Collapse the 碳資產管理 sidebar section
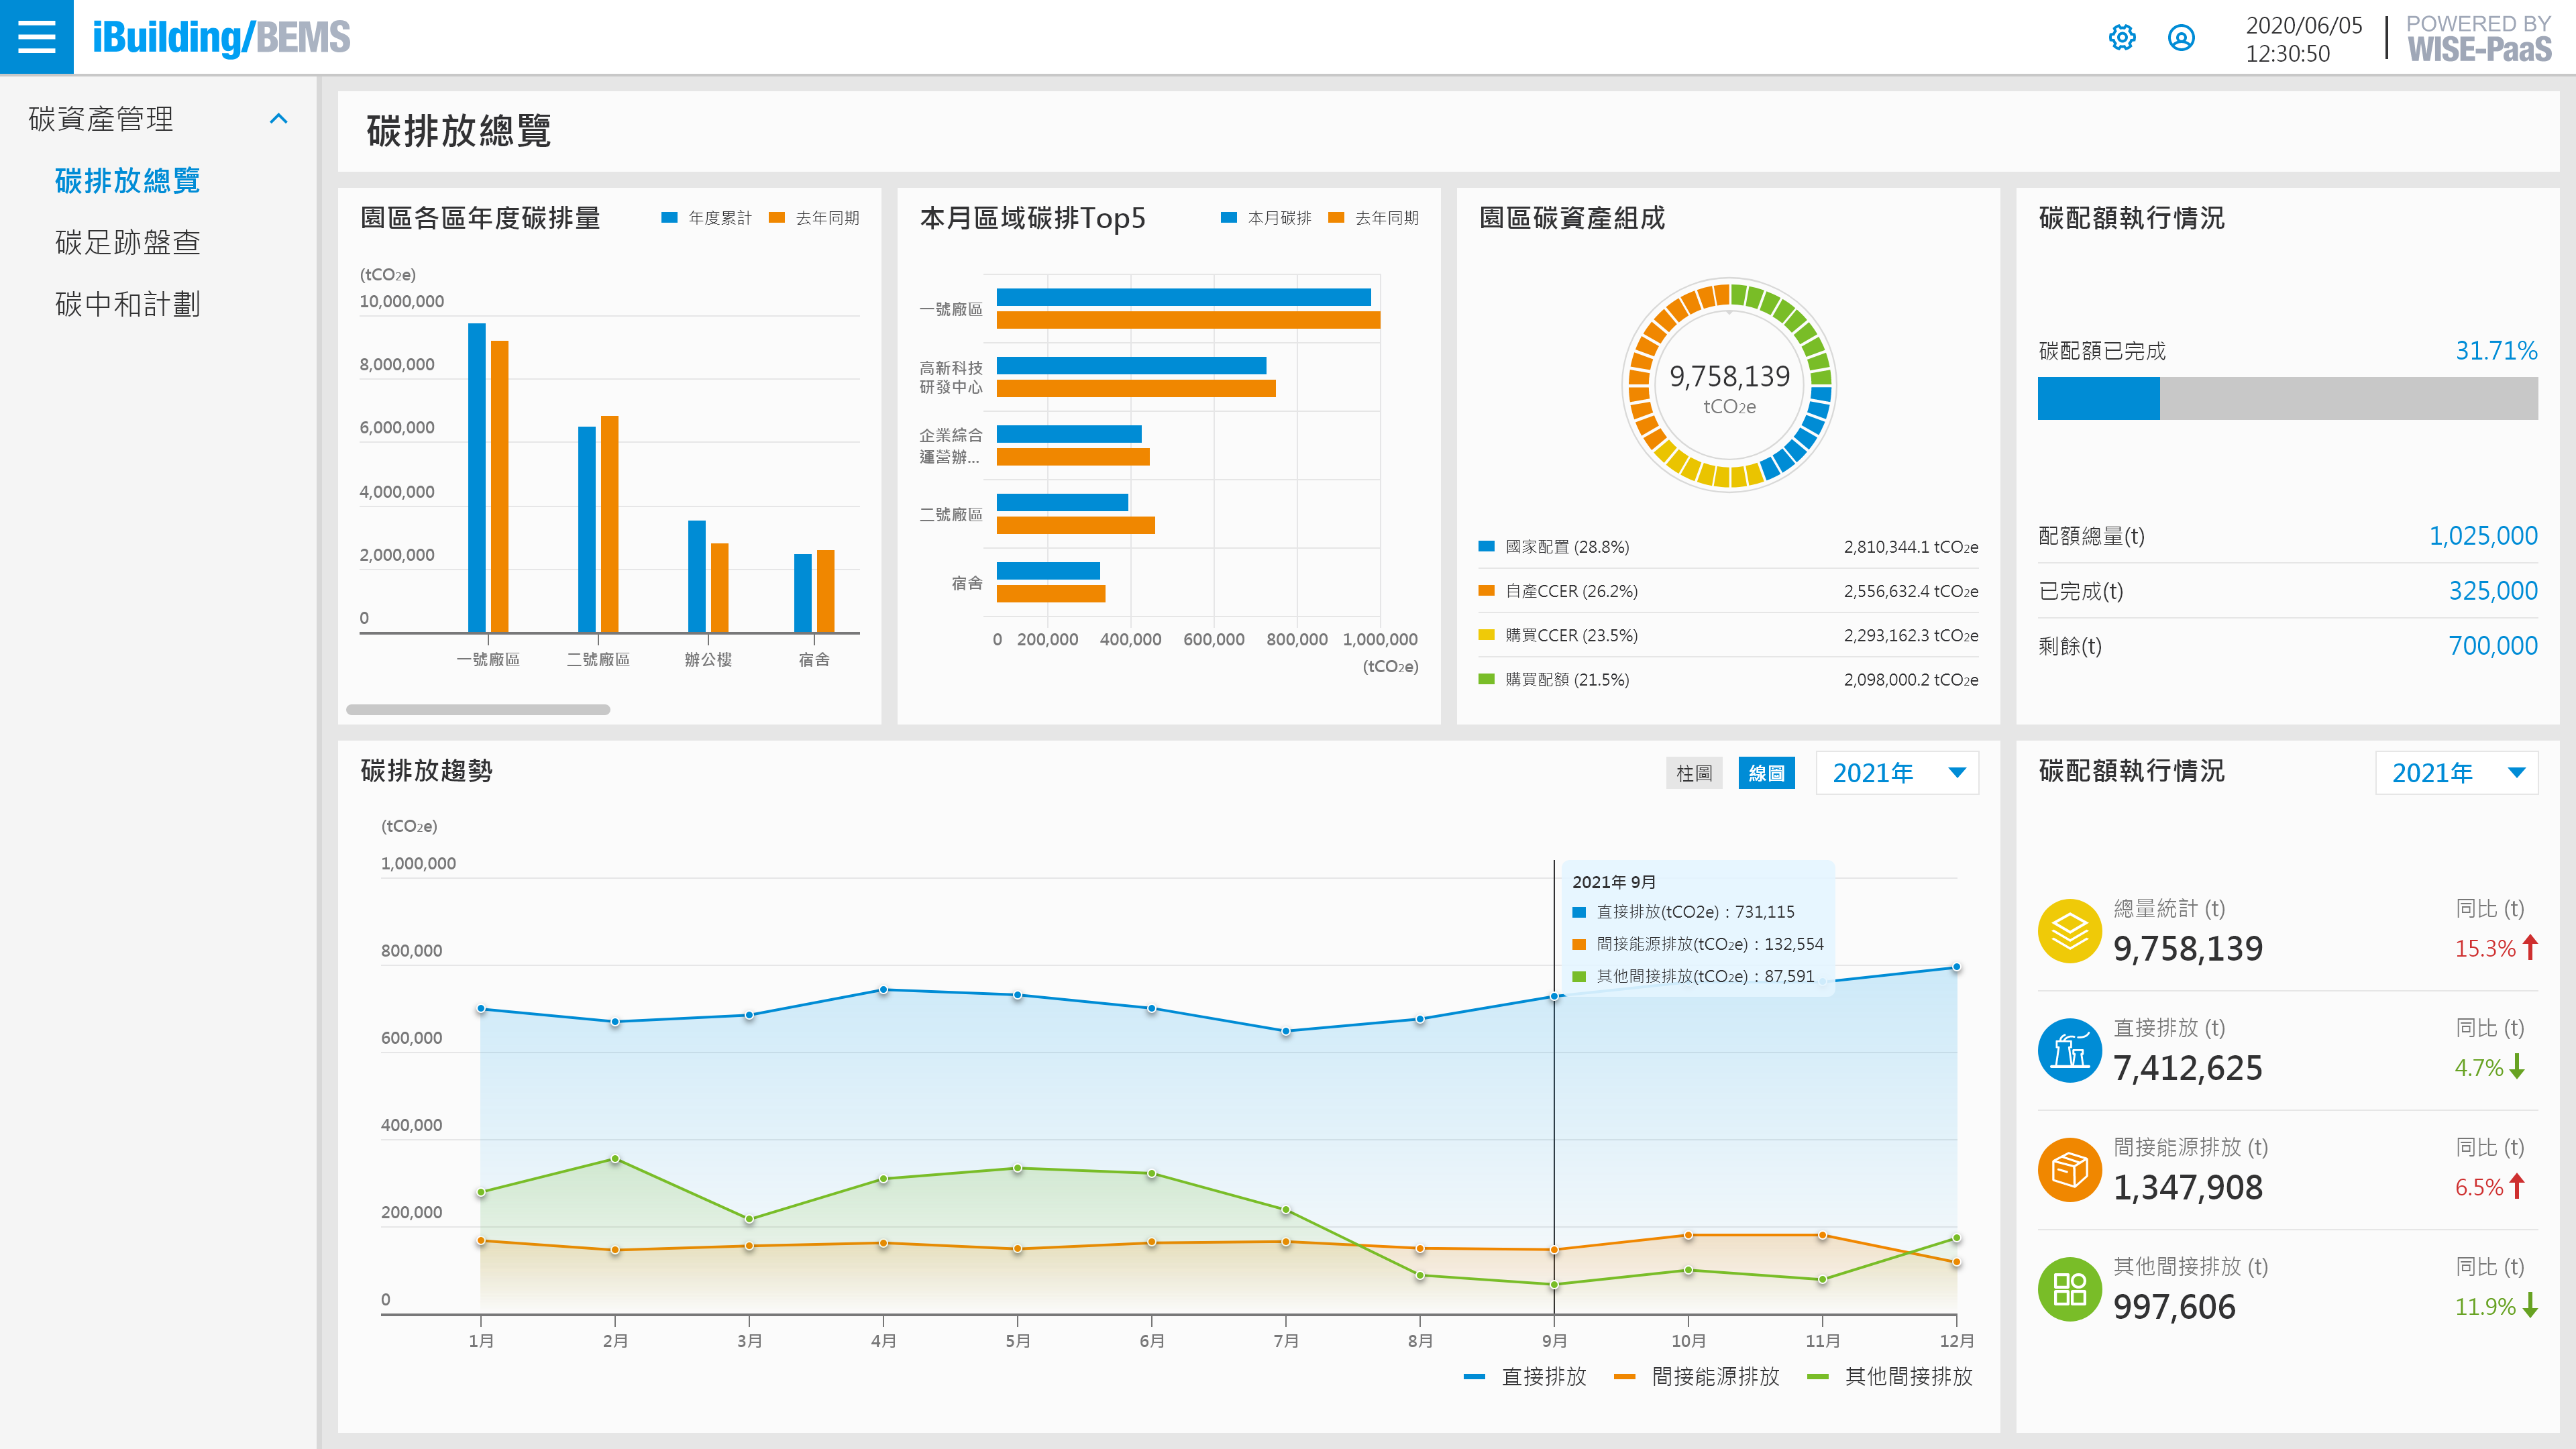The image size is (2576, 1449). click(x=279, y=119)
